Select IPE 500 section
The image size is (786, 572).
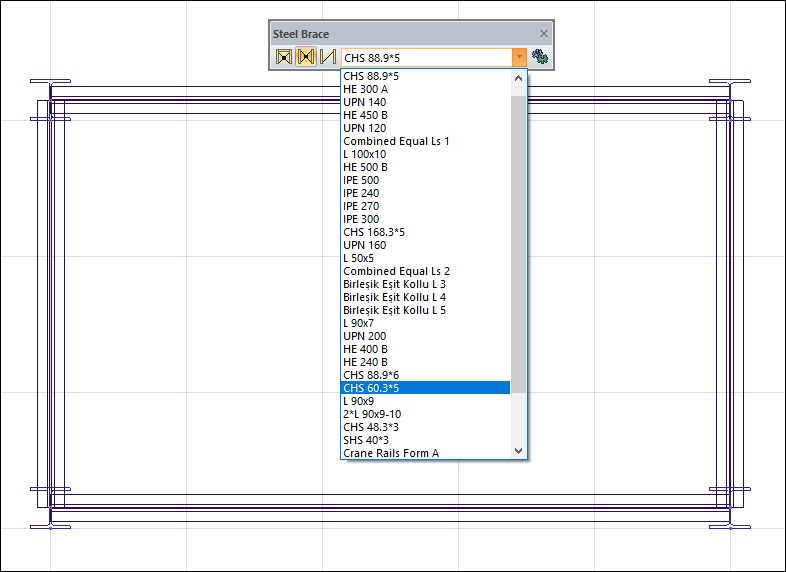361,180
